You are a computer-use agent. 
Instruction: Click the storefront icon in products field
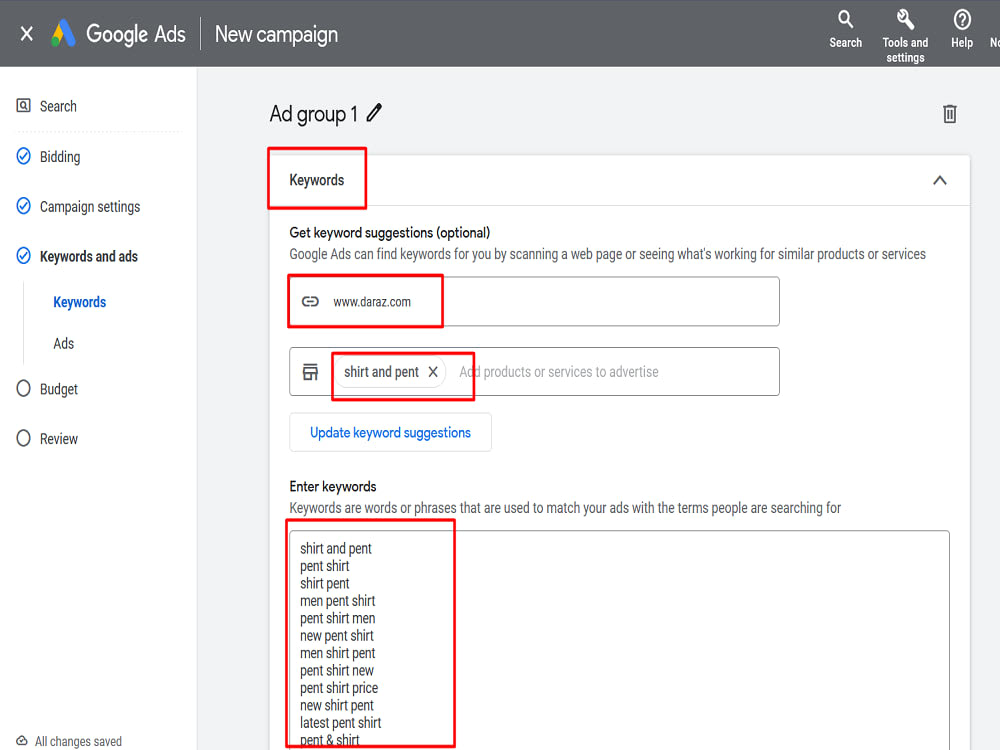pyautogui.click(x=311, y=372)
